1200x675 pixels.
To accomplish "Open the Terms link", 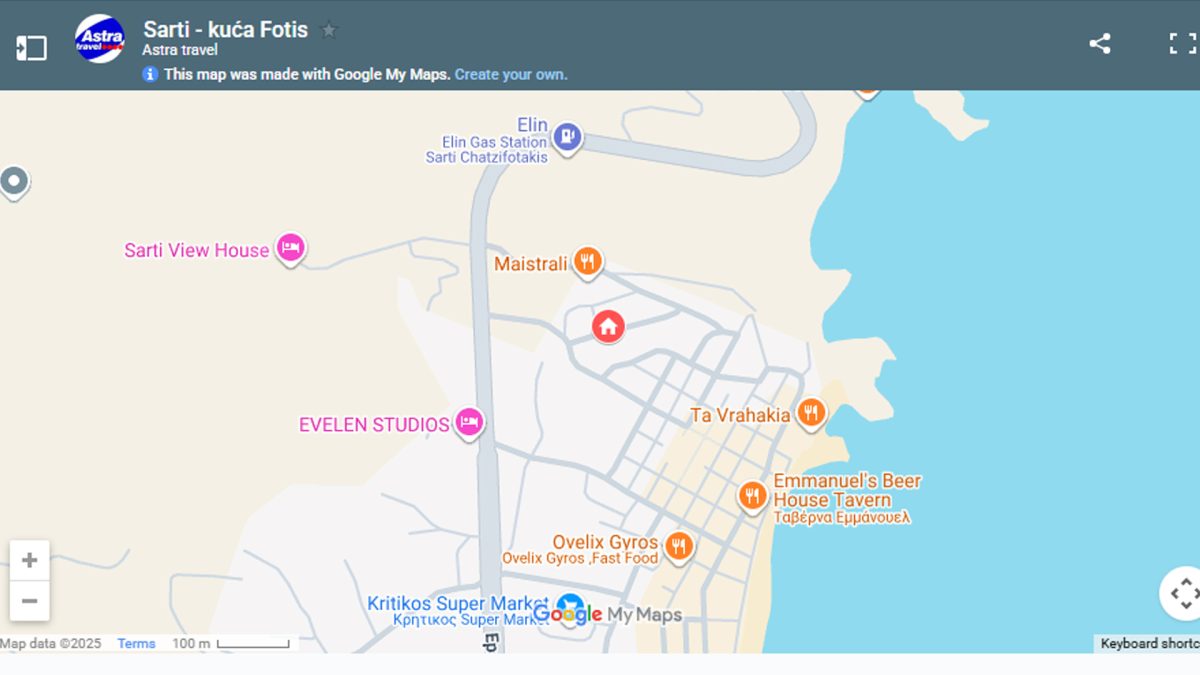I will 136,644.
